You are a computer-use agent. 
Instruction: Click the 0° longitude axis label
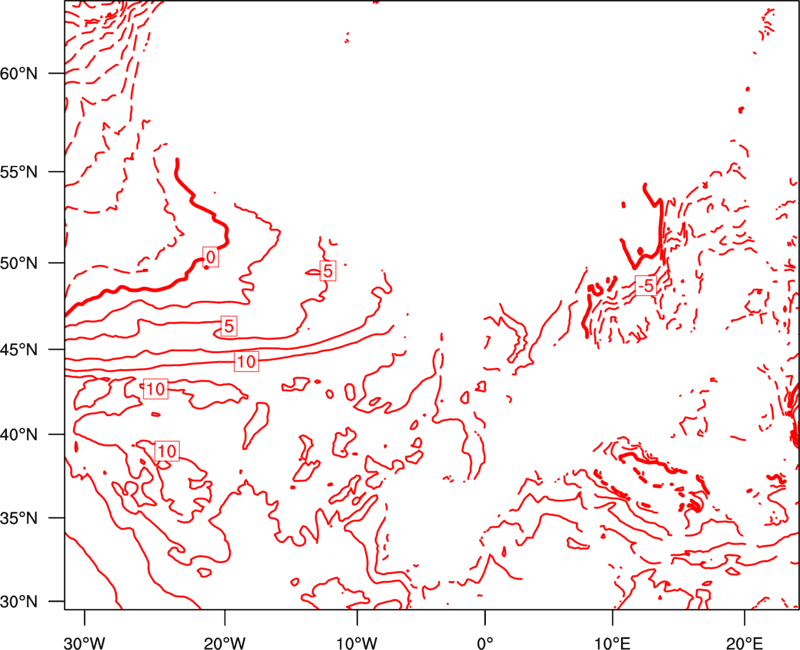485,643
